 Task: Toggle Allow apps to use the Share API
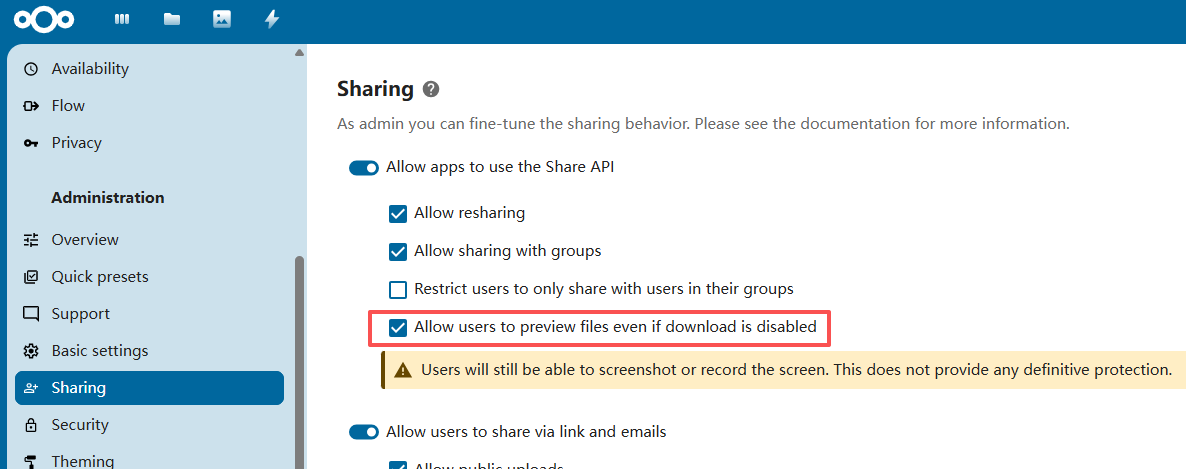363,168
